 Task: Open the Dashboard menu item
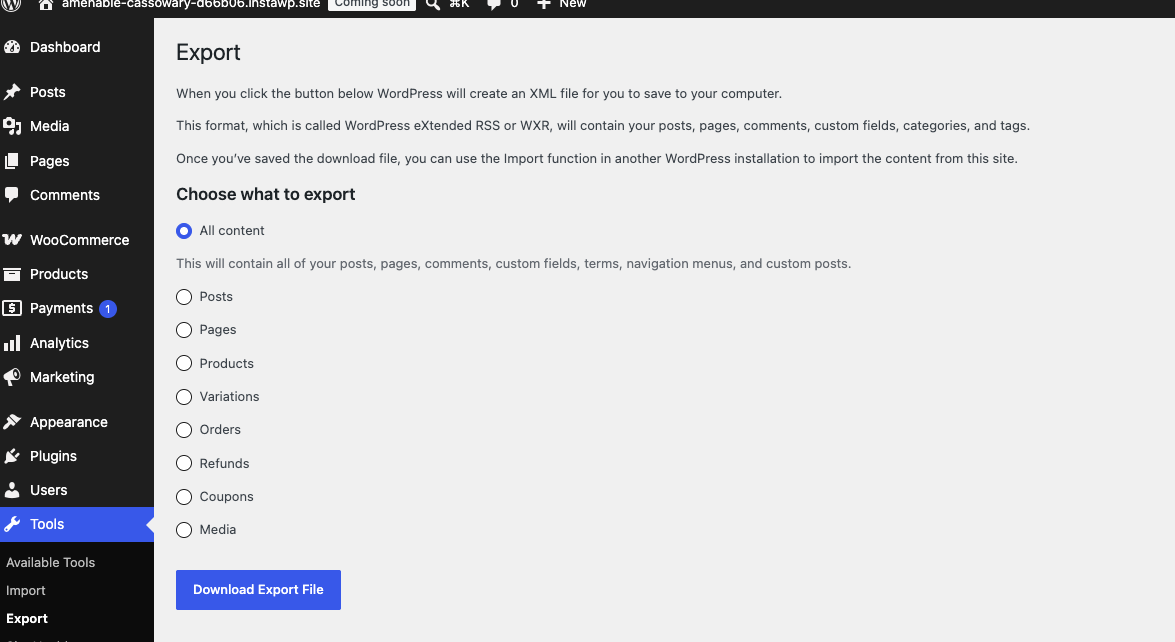(65, 47)
